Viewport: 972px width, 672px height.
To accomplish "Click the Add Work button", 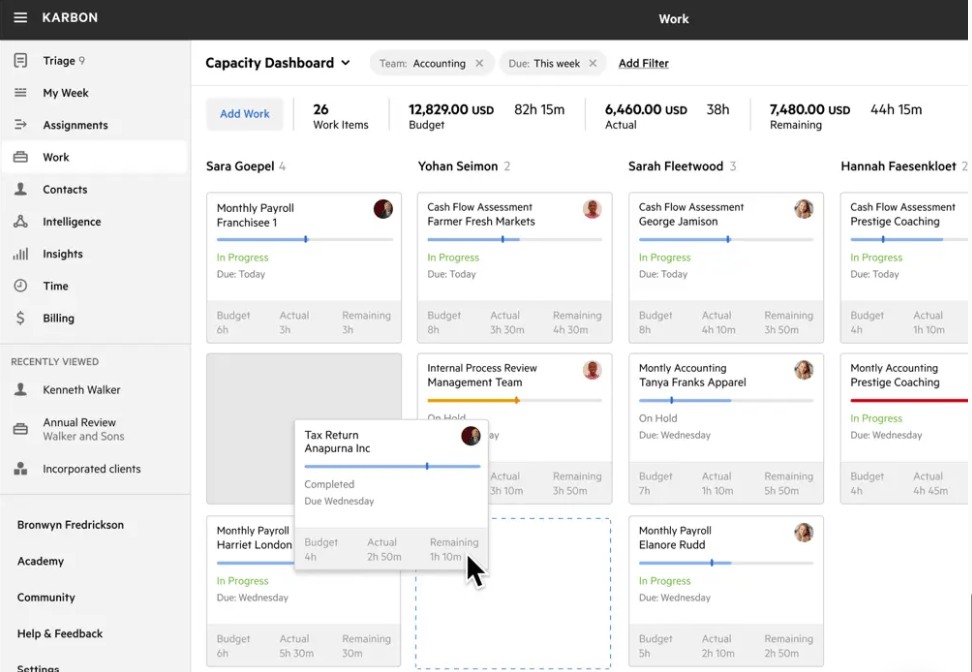I will coord(244,114).
